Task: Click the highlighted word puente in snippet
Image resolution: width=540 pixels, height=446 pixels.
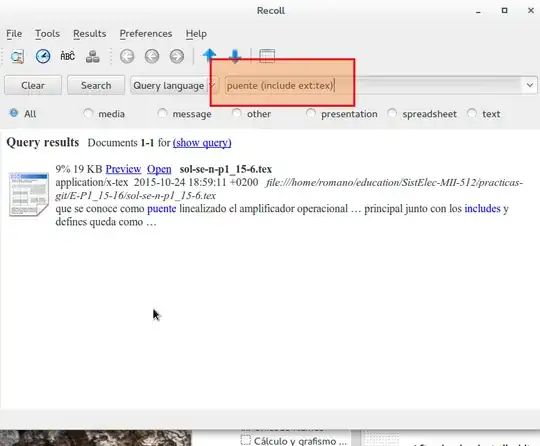Action: [x=162, y=209]
